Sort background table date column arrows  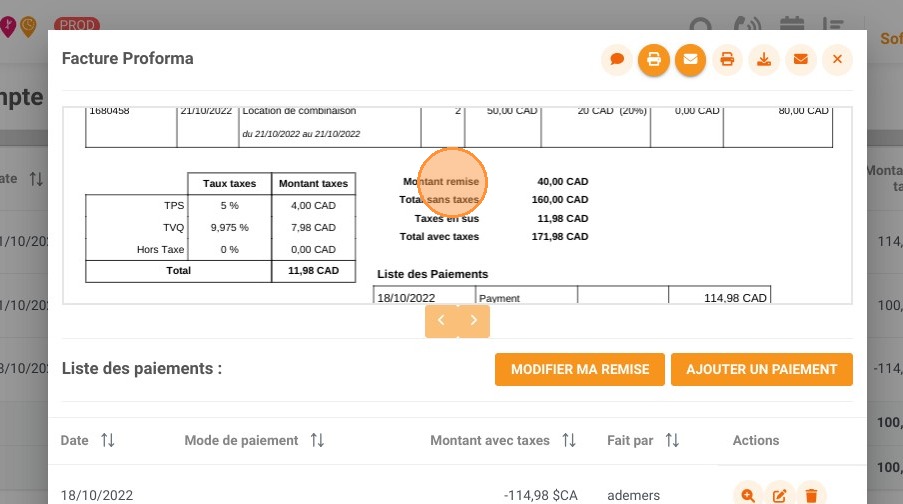tap(36, 179)
